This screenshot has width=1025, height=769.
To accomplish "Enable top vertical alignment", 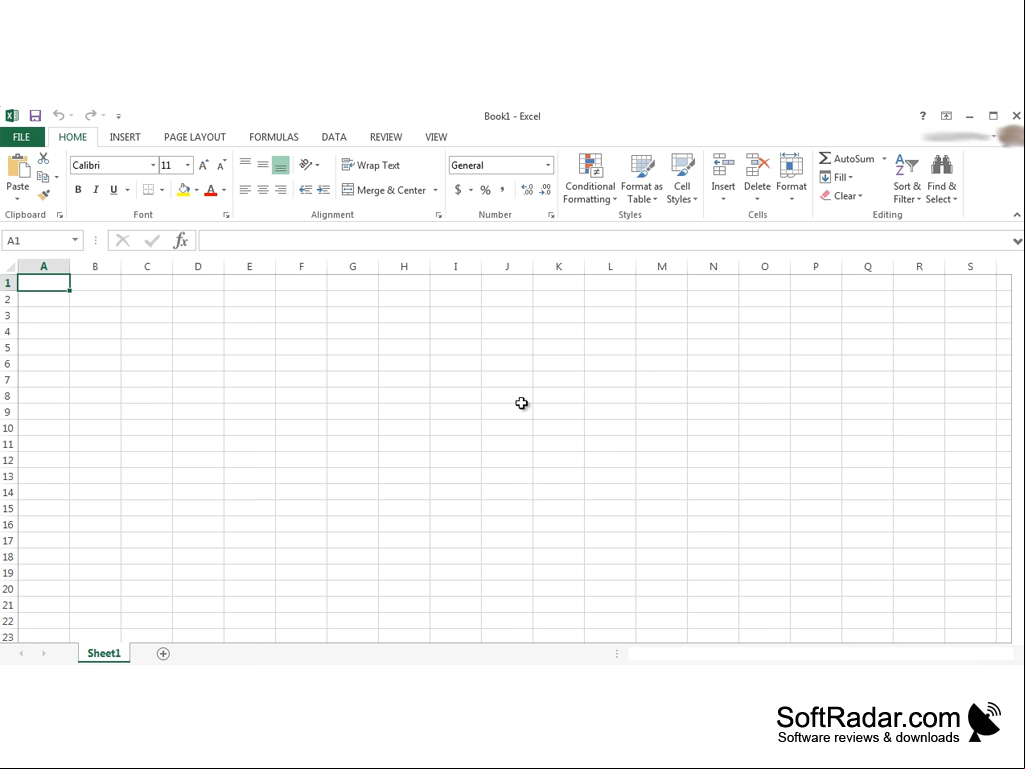I will (x=245, y=164).
